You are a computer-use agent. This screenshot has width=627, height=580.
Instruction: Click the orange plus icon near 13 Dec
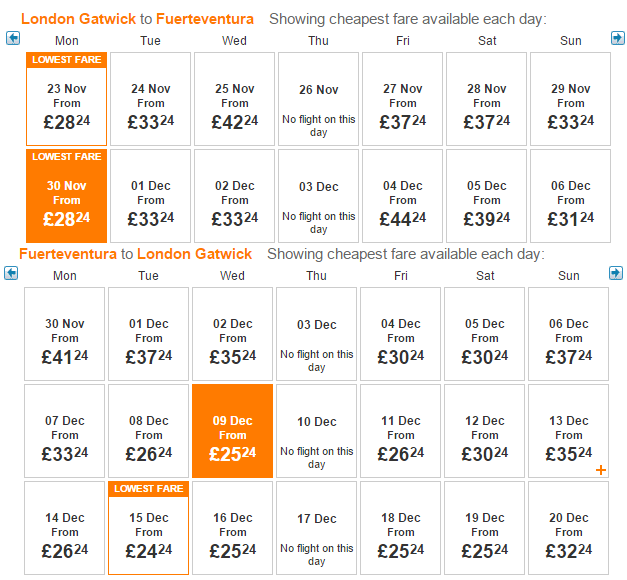point(601,470)
